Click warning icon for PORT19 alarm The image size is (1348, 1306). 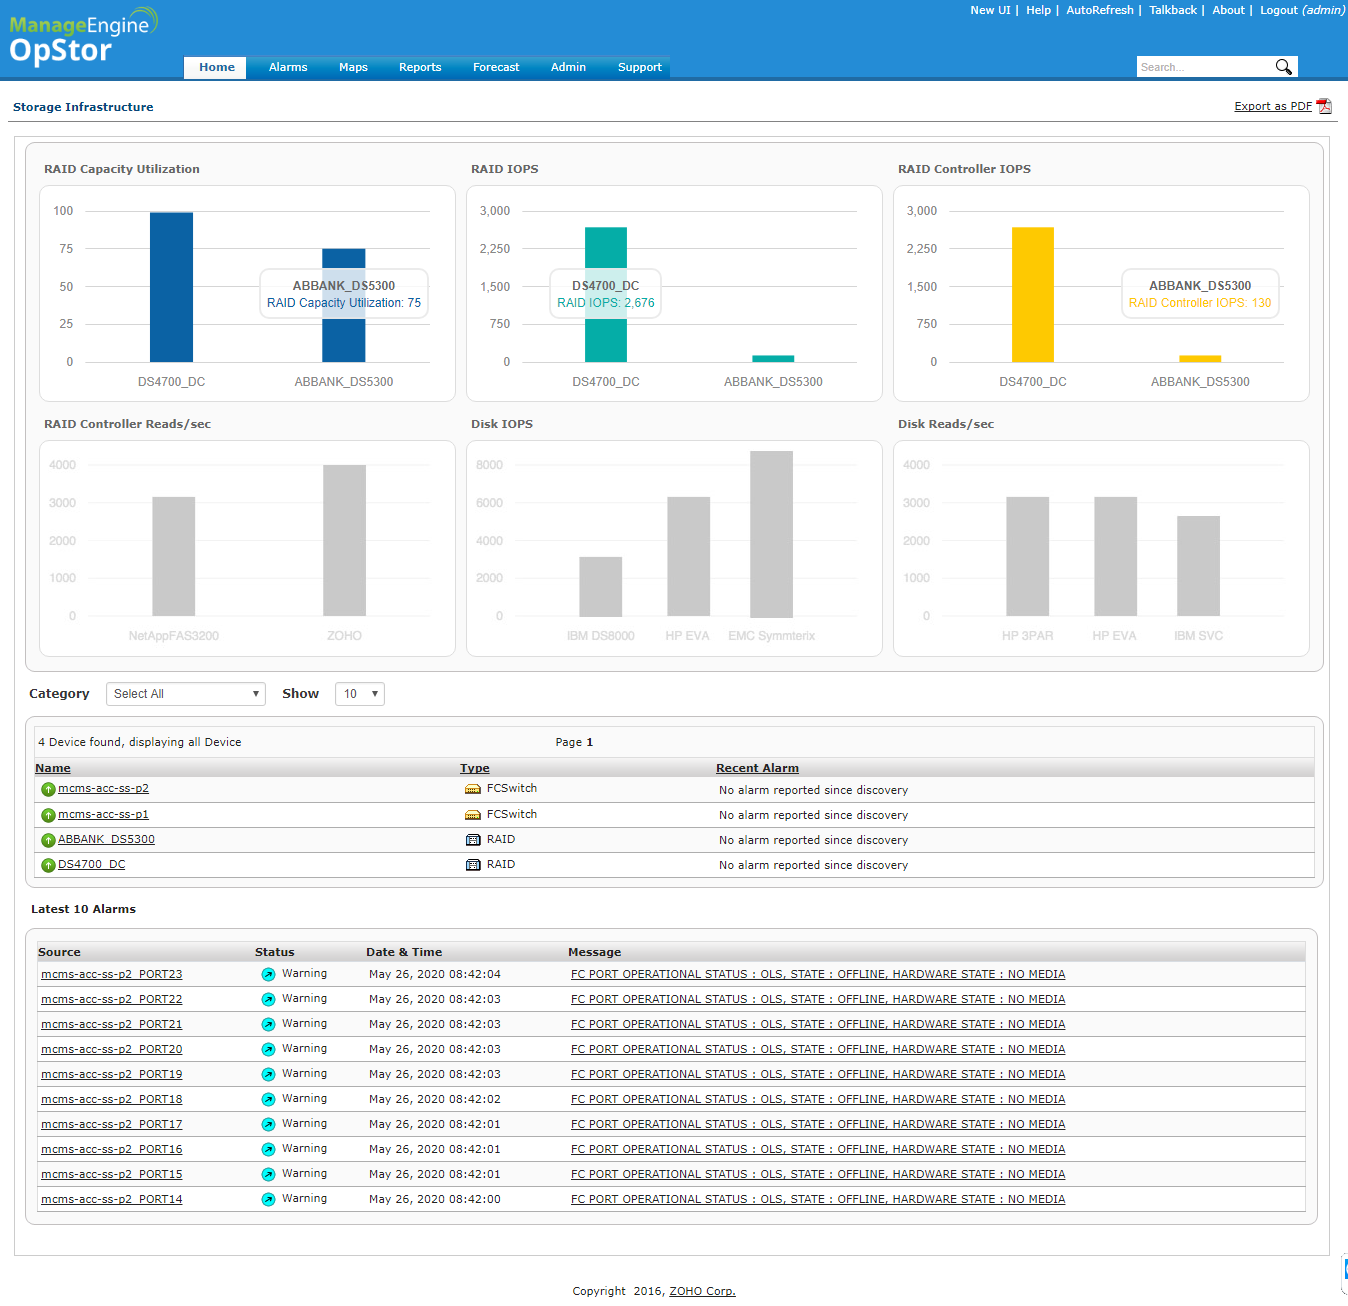point(268,1074)
